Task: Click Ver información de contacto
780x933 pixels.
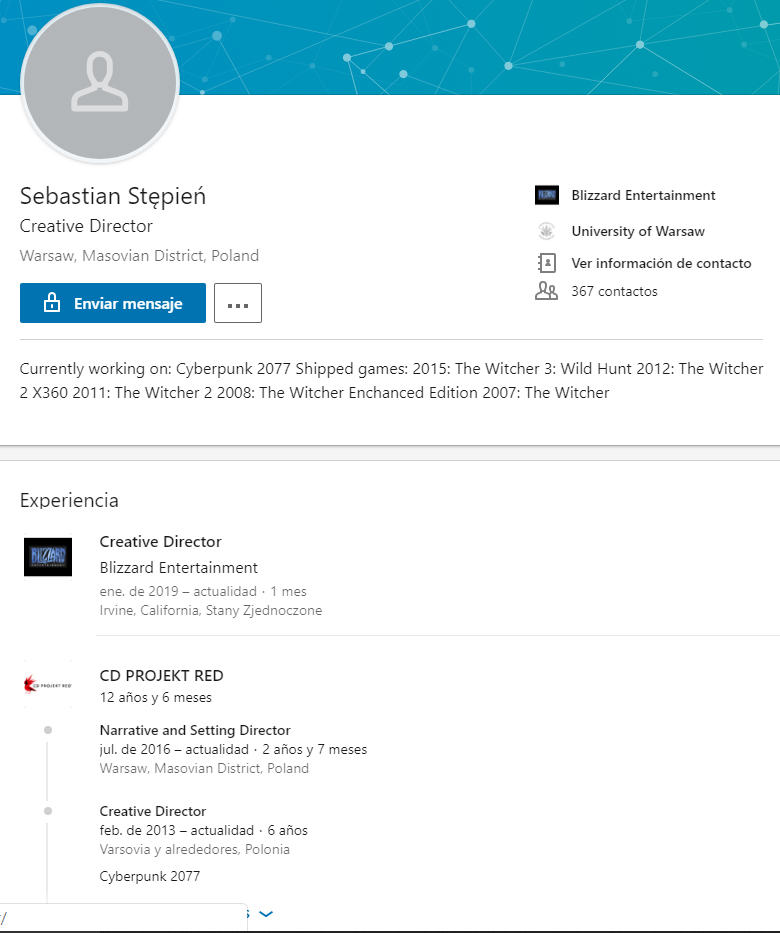Action: (x=660, y=263)
